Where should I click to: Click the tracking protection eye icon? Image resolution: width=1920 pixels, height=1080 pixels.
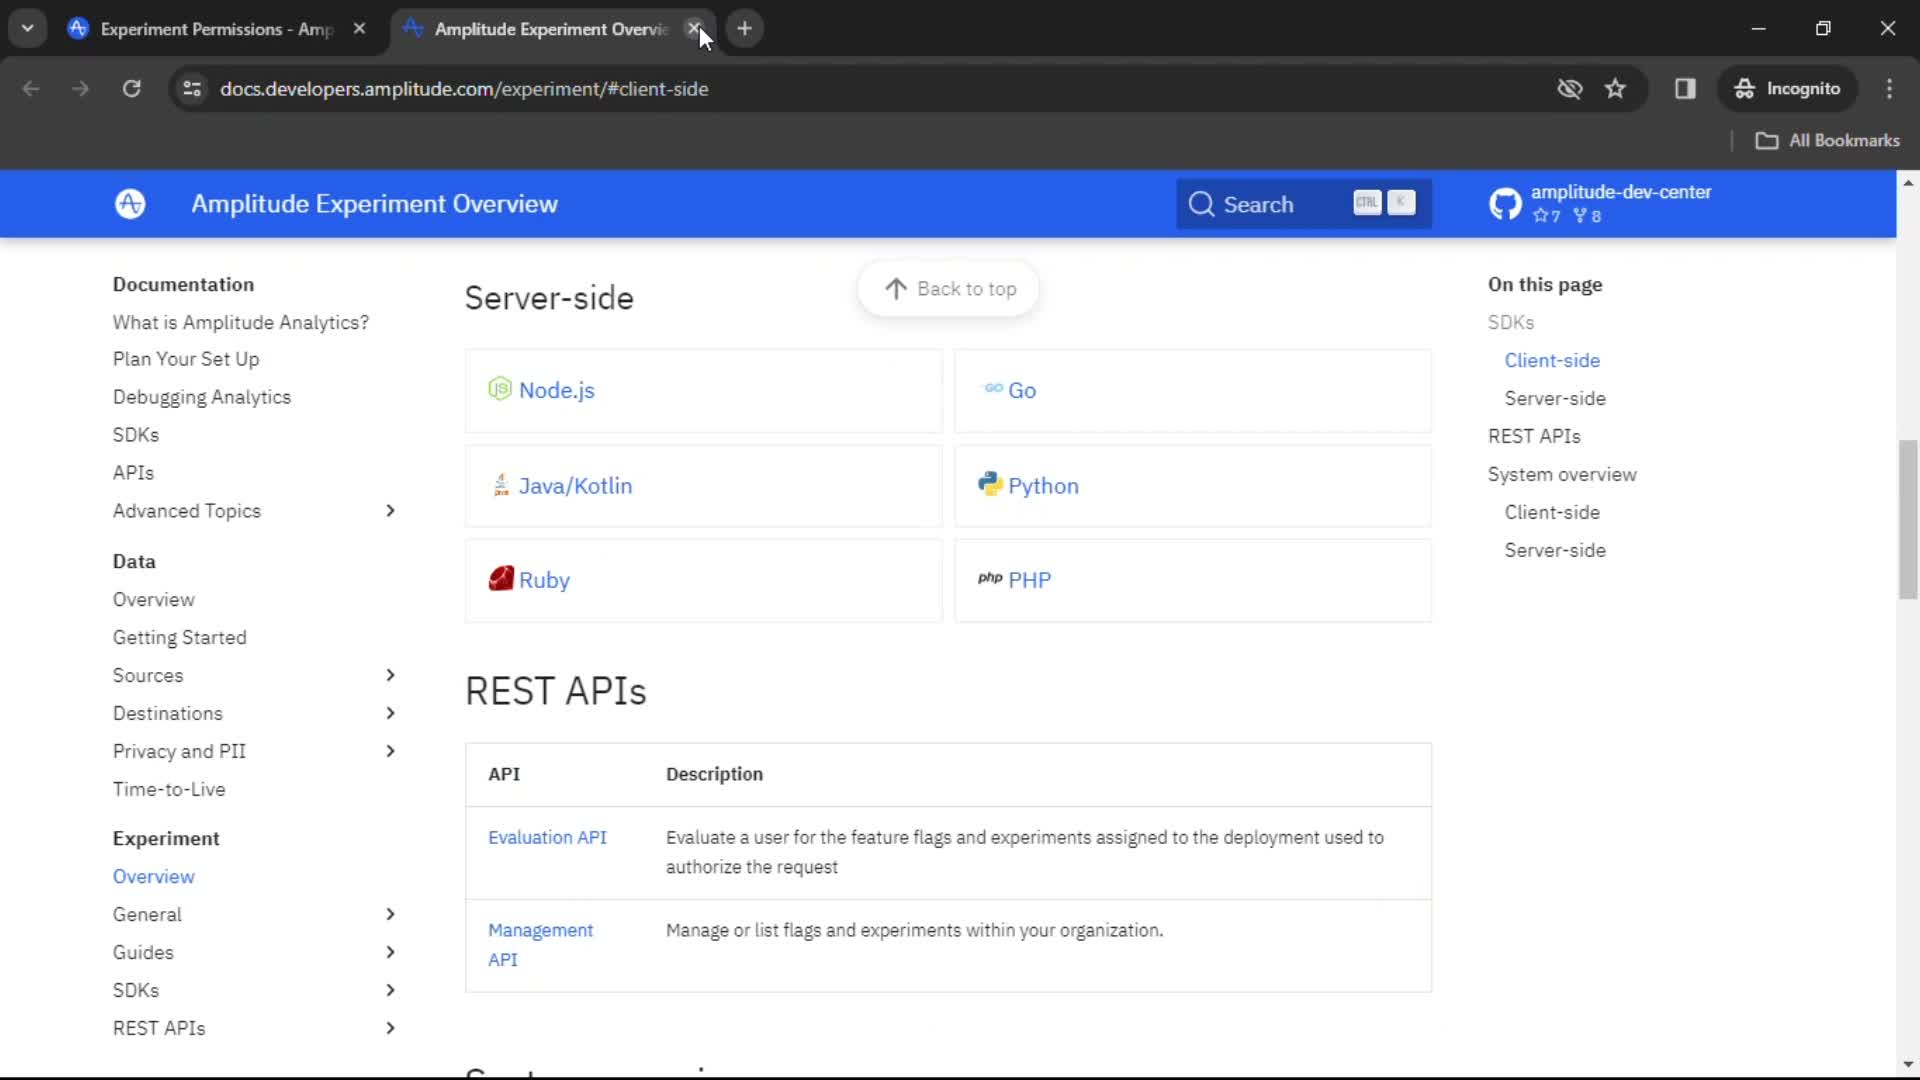click(x=1570, y=89)
